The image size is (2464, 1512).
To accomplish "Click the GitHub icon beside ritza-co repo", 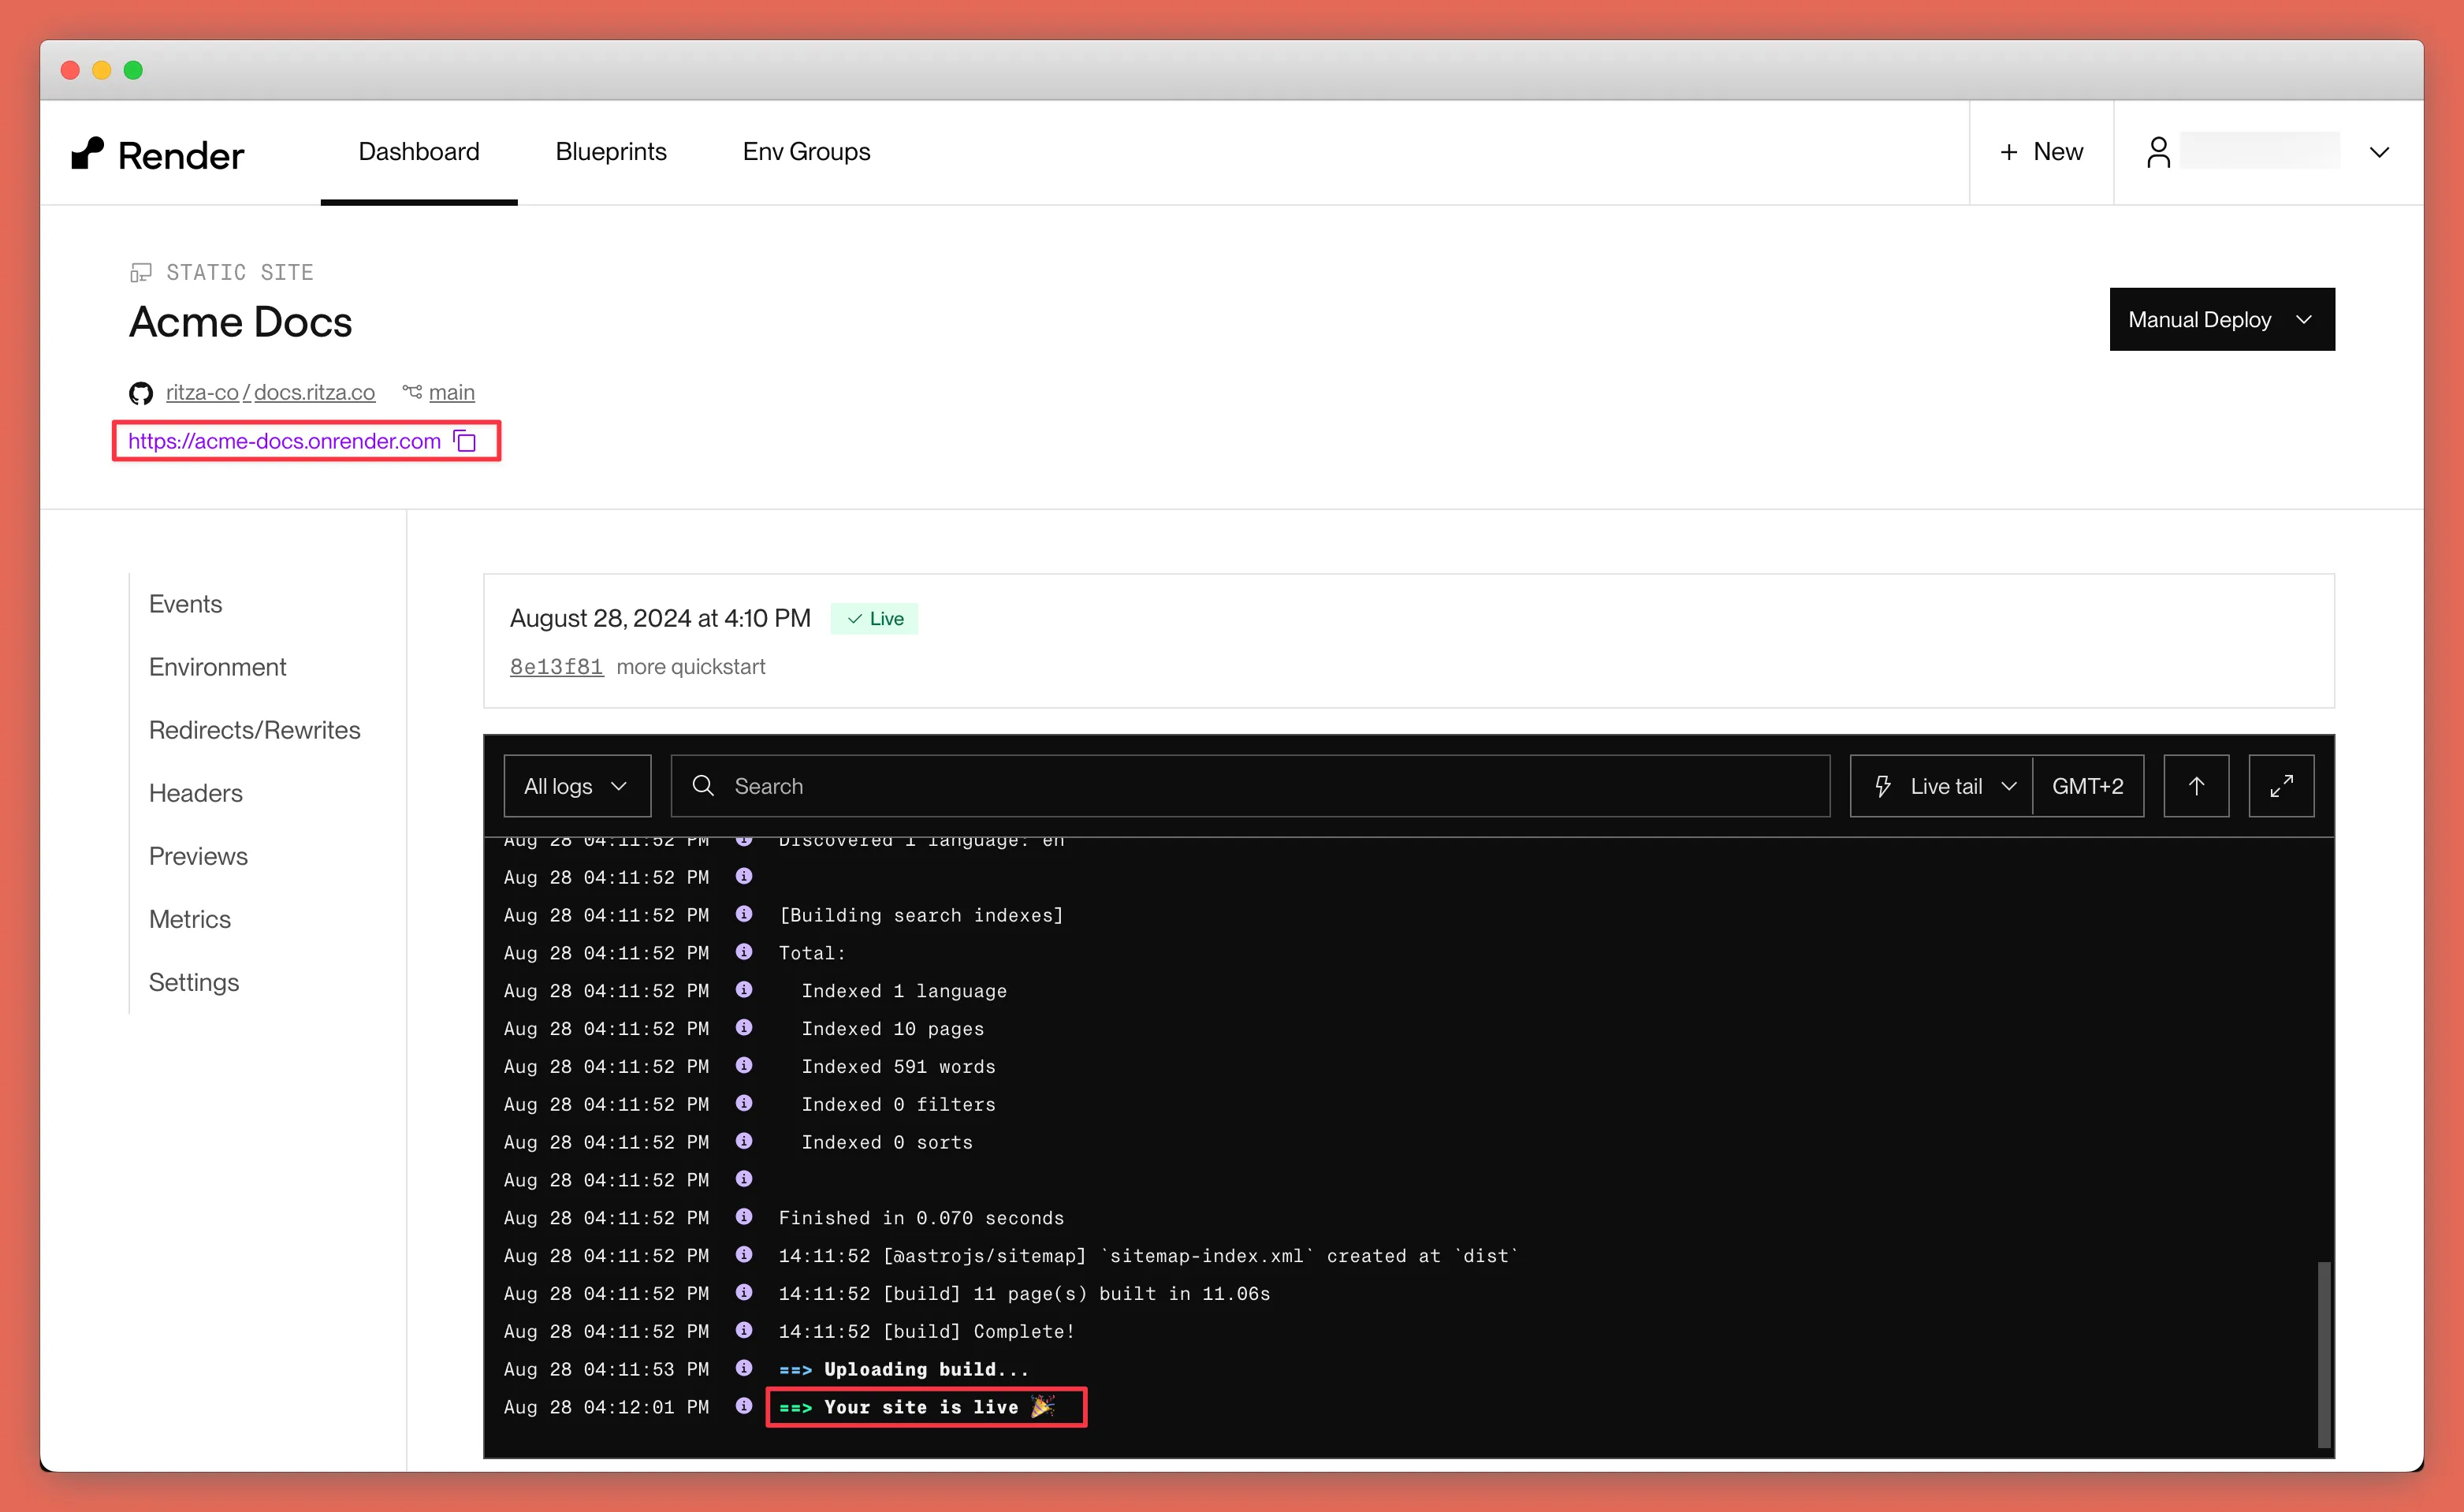I will pos(141,393).
